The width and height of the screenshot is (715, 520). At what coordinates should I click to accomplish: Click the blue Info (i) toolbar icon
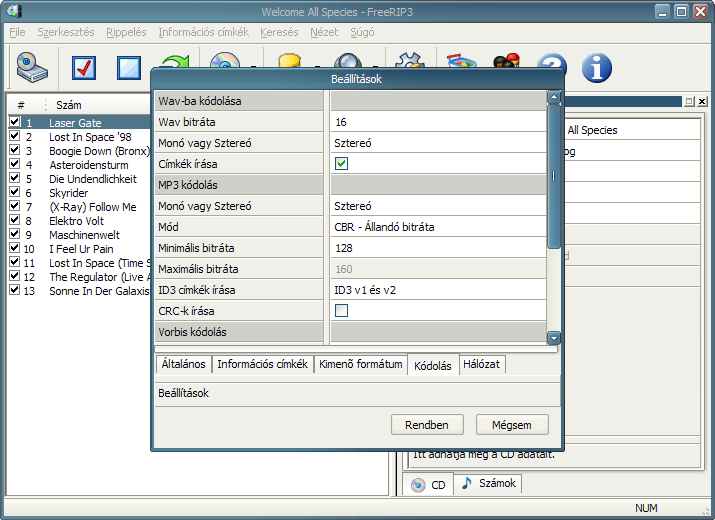point(596,68)
